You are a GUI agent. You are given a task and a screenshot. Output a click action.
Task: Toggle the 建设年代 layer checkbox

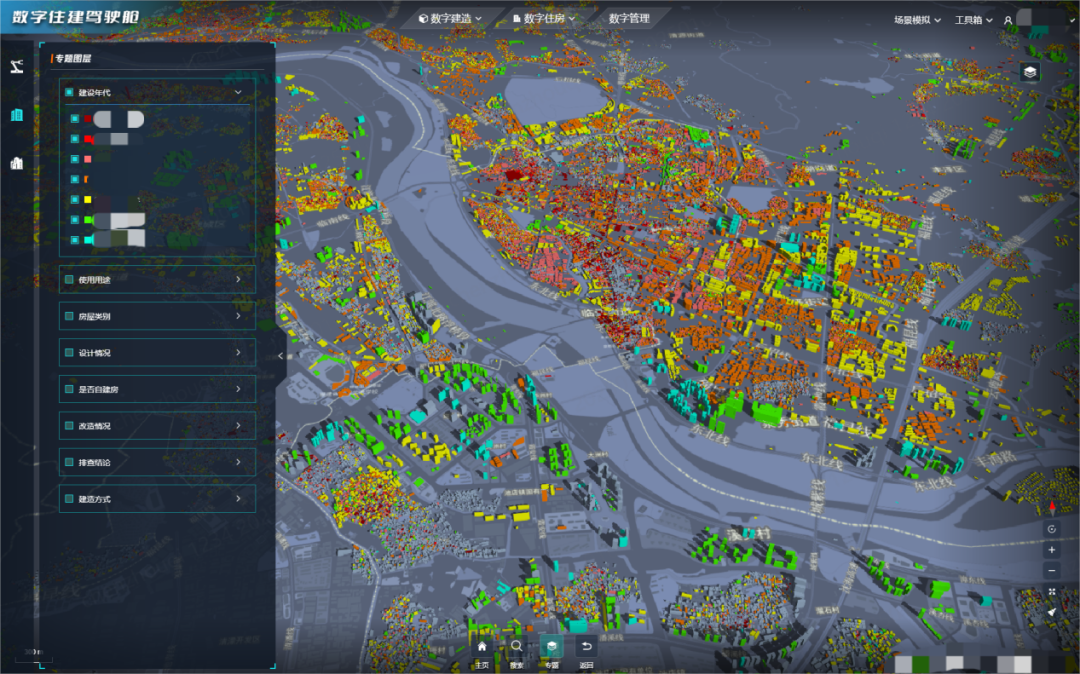(x=69, y=92)
